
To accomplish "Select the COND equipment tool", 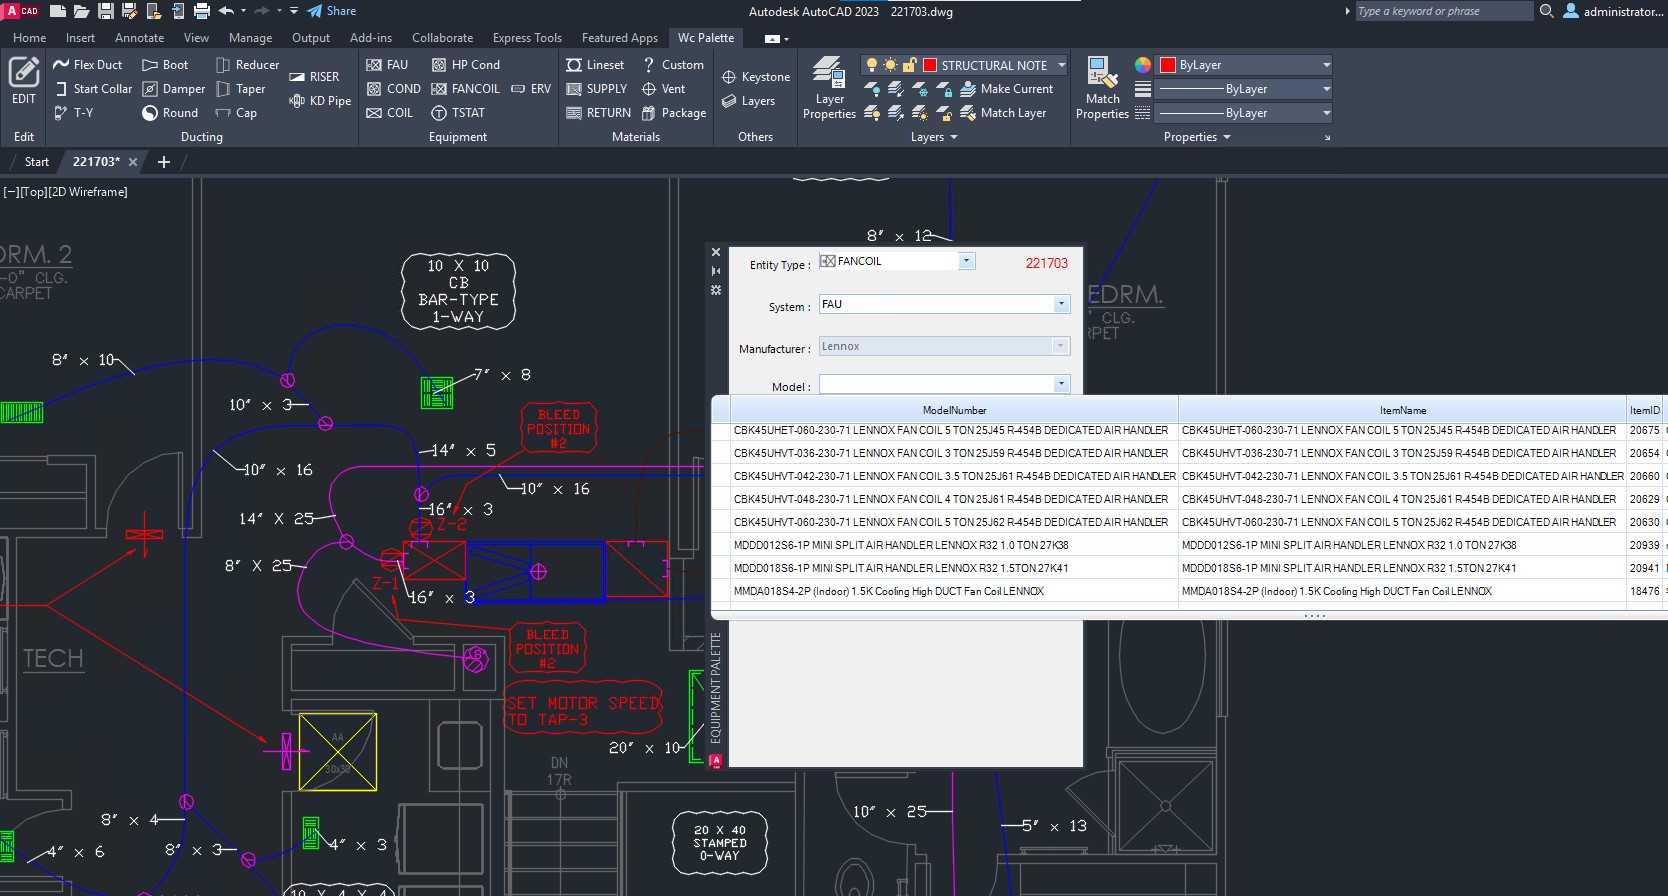I will pyautogui.click(x=393, y=89).
